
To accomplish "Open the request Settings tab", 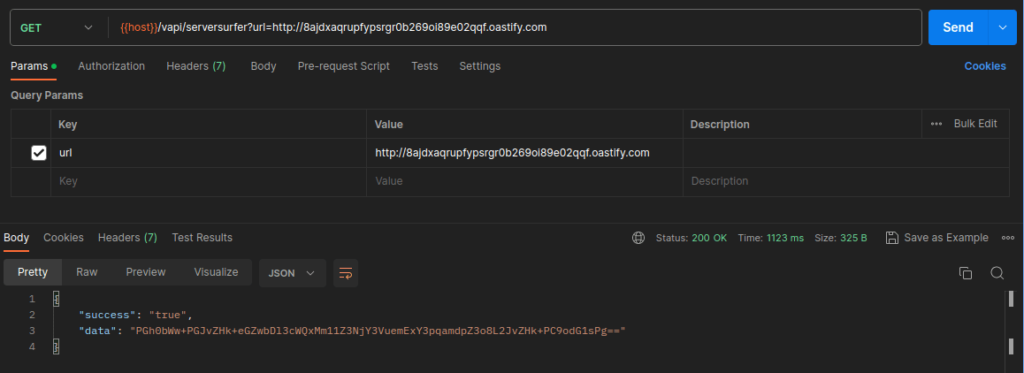I will [x=480, y=66].
